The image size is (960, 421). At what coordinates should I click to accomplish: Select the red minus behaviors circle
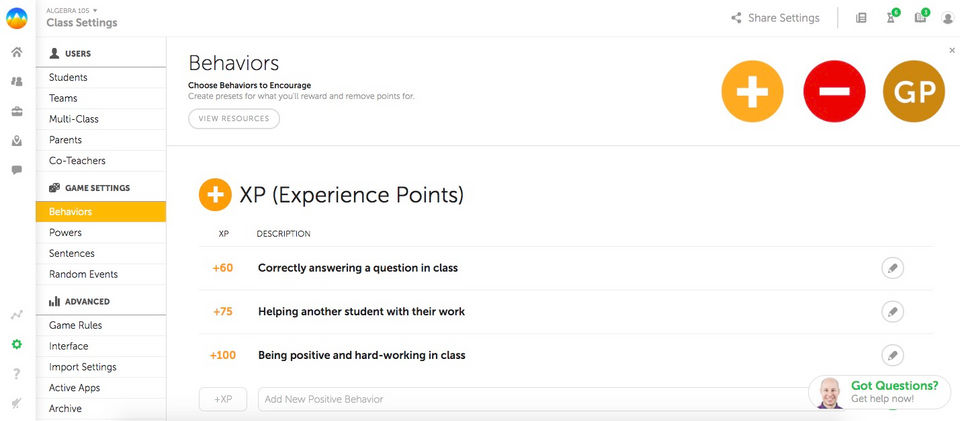(834, 91)
